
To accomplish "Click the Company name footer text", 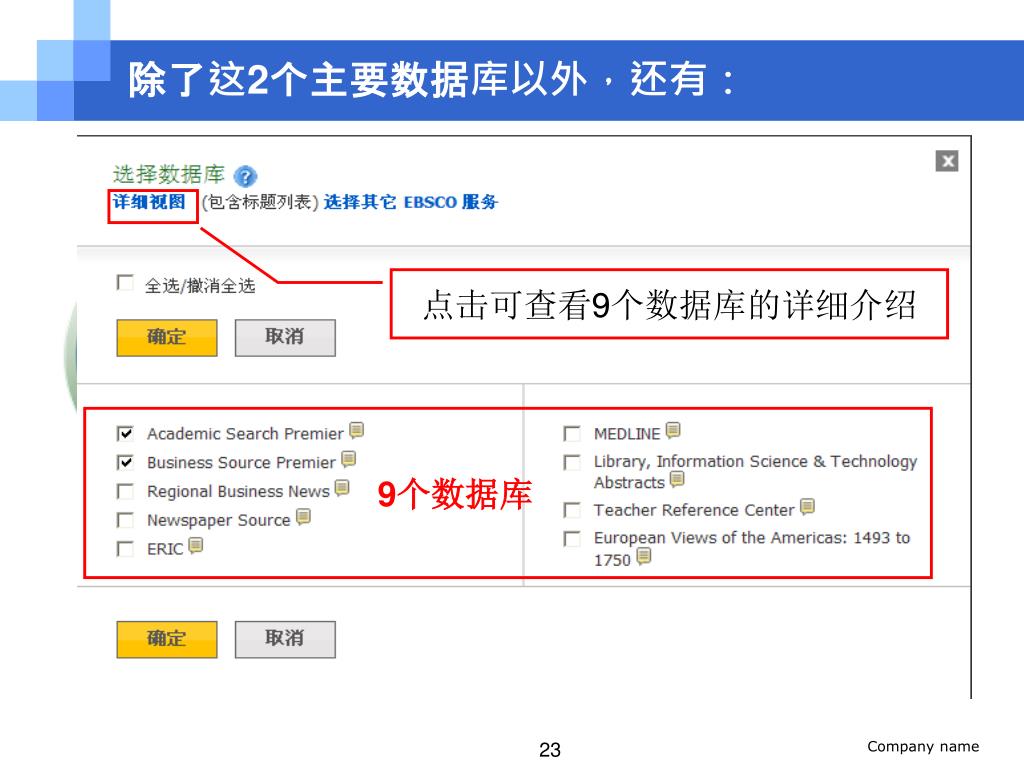I will (923, 746).
